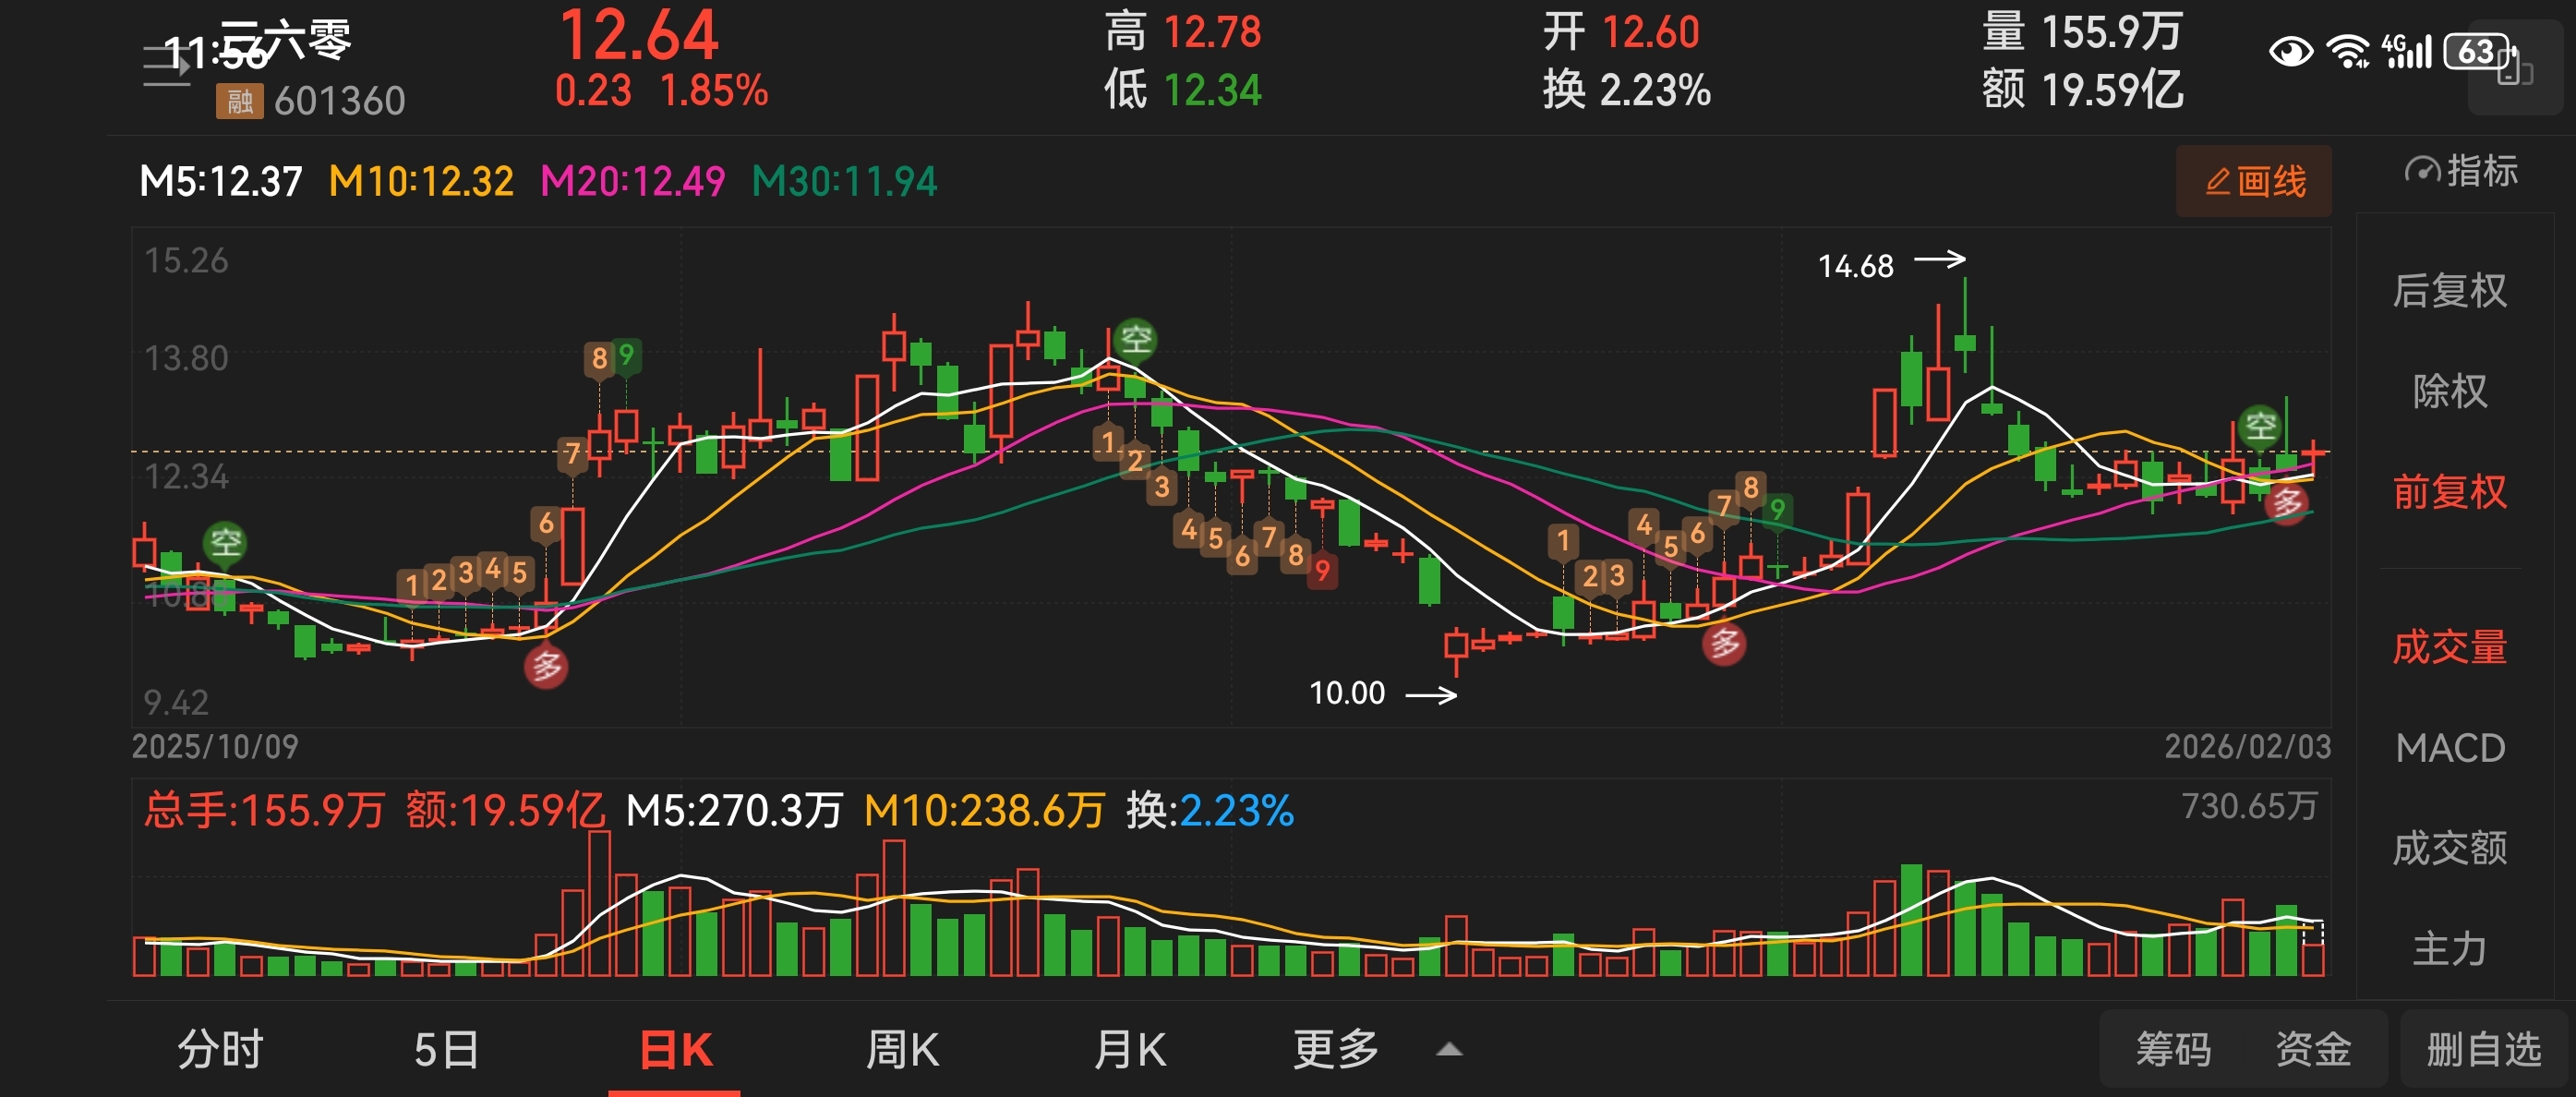The width and height of the screenshot is (2576, 1097).
Task: Tap the 画线 draw-line pencil button
Action: (2253, 181)
